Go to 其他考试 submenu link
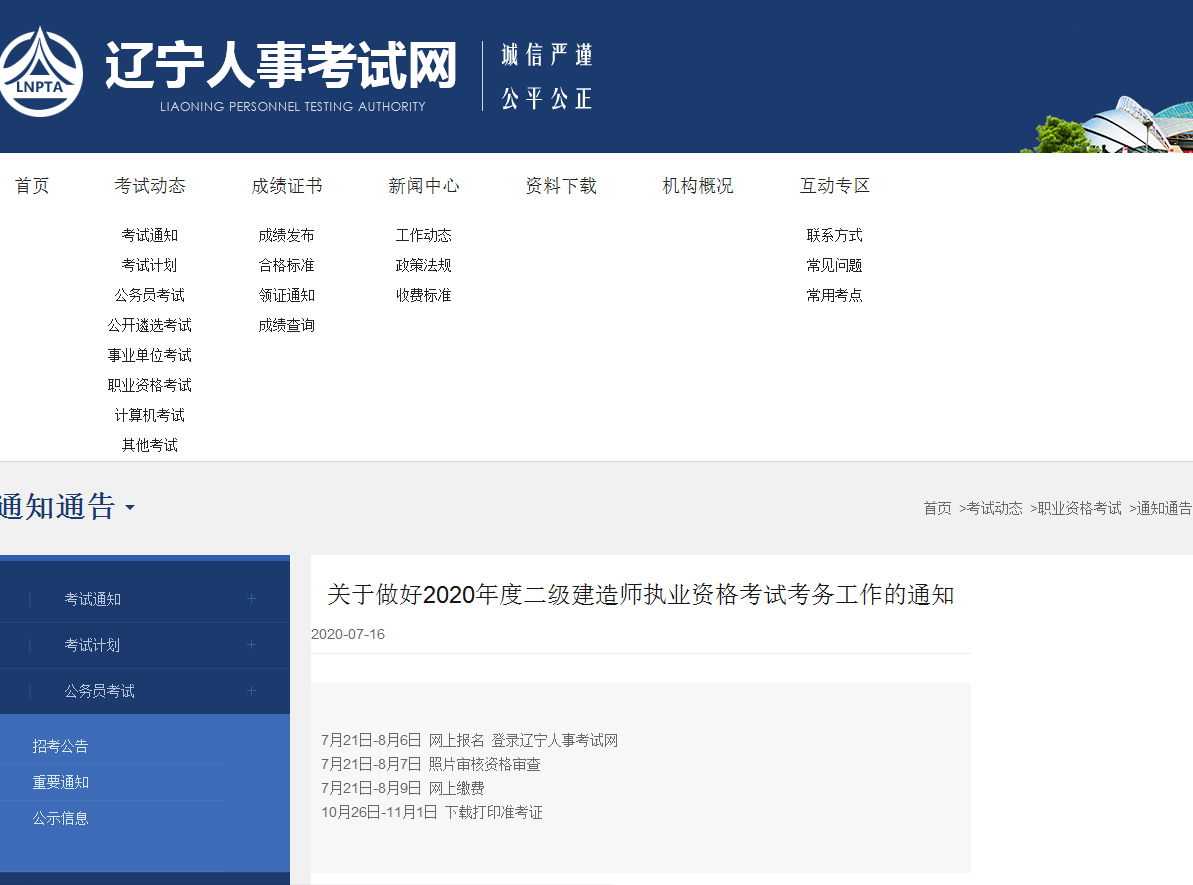 pyautogui.click(x=150, y=445)
